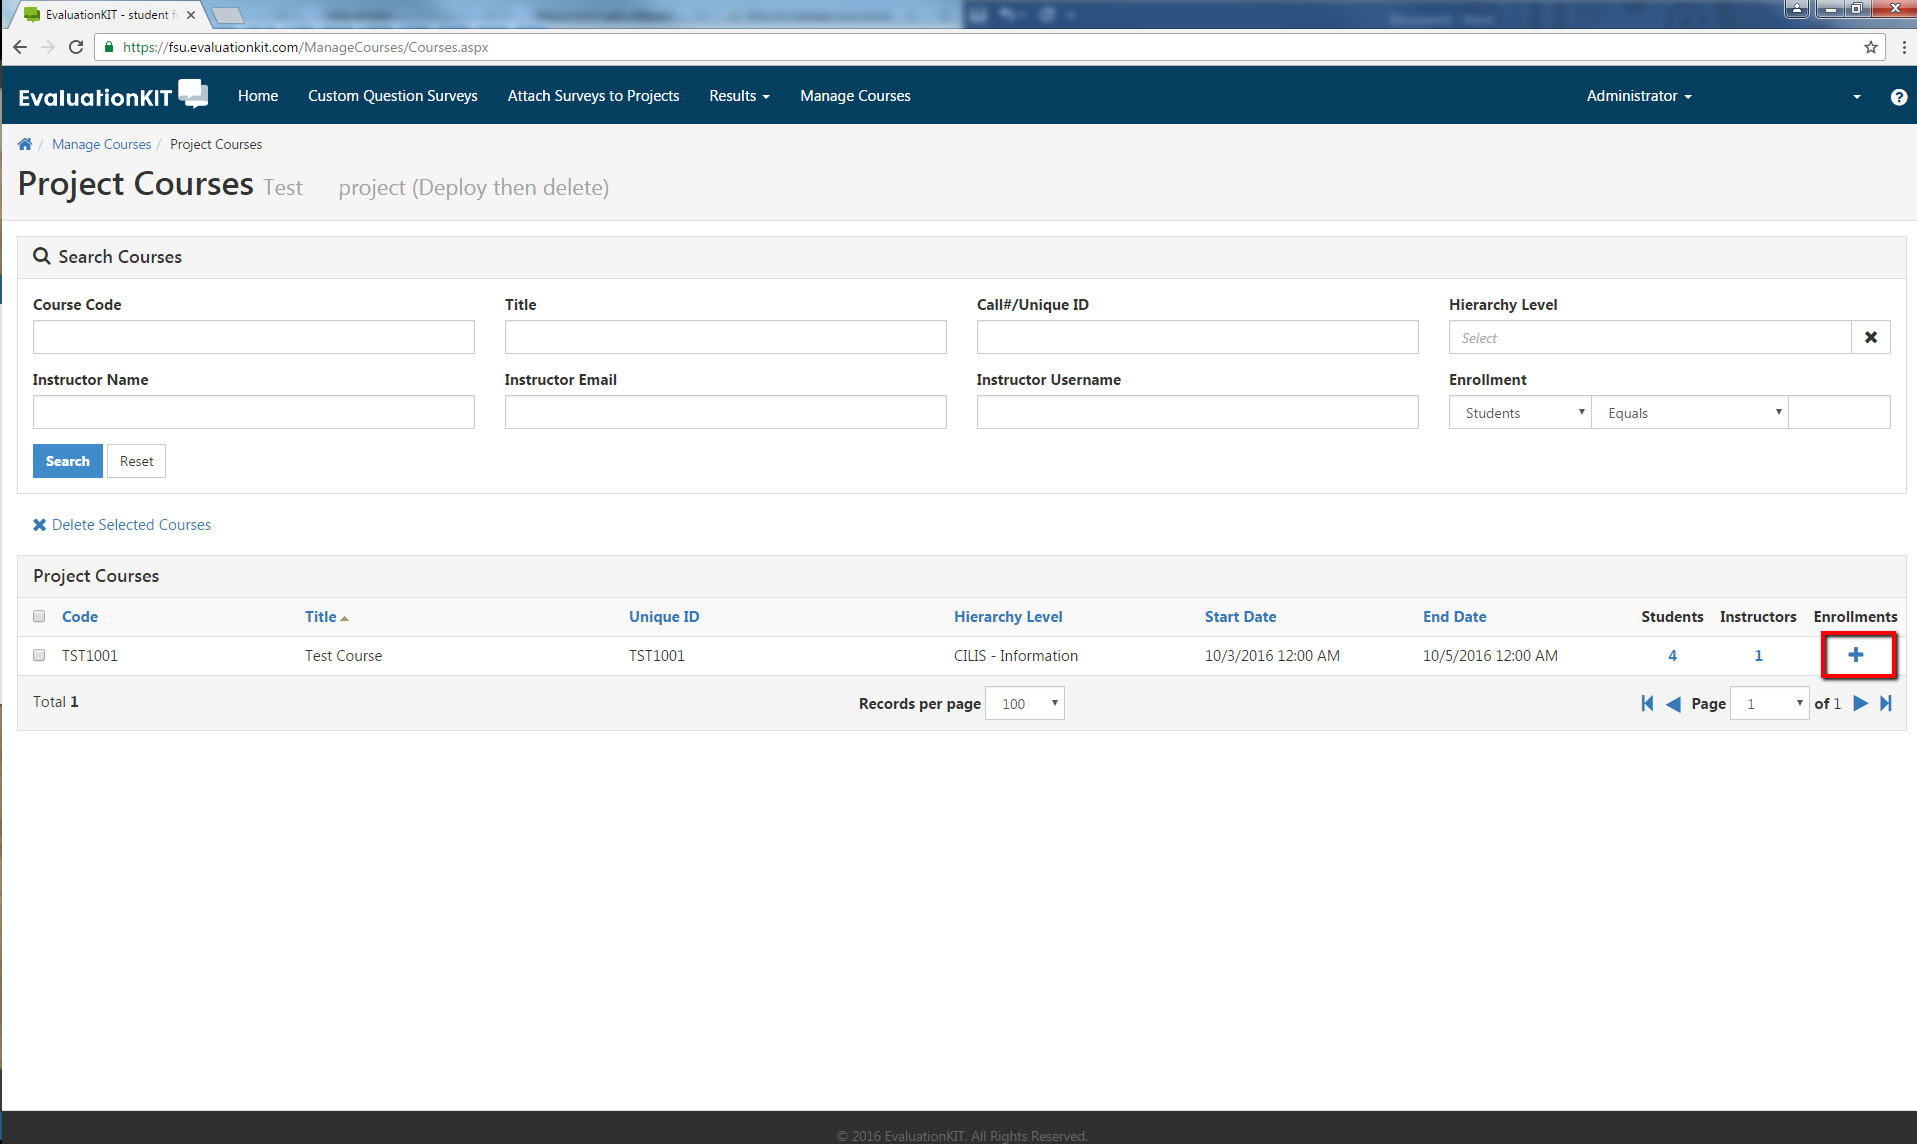
Task: Sort courses by Start Date column
Action: (1240, 617)
